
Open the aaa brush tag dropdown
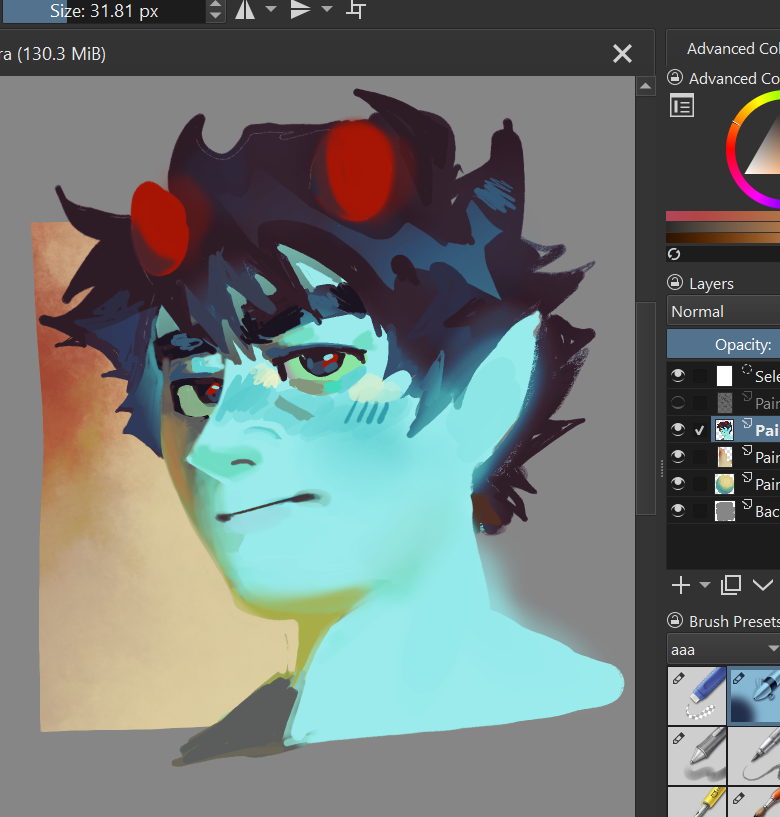tap(723, 650)
